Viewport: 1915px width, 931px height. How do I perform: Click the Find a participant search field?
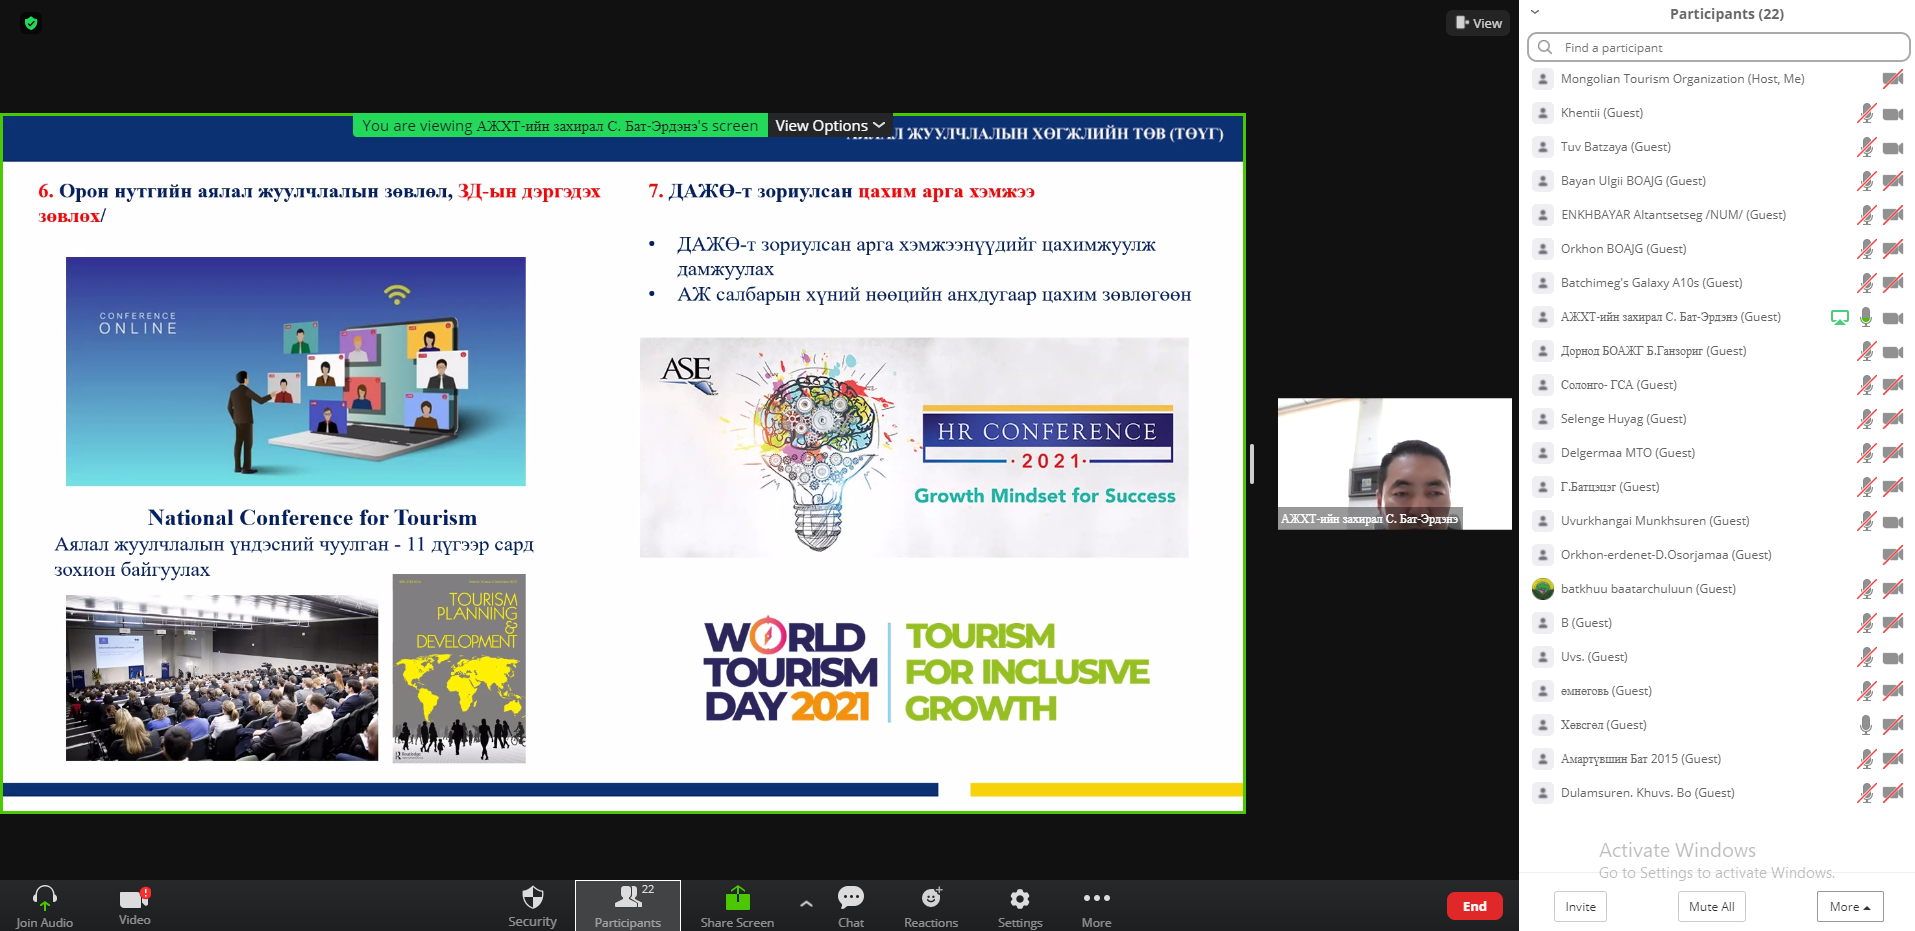tap(1720, 47)
